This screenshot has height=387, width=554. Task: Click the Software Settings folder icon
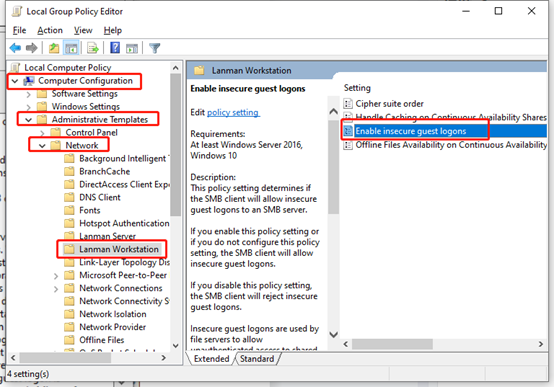click(x=42, y=94)
